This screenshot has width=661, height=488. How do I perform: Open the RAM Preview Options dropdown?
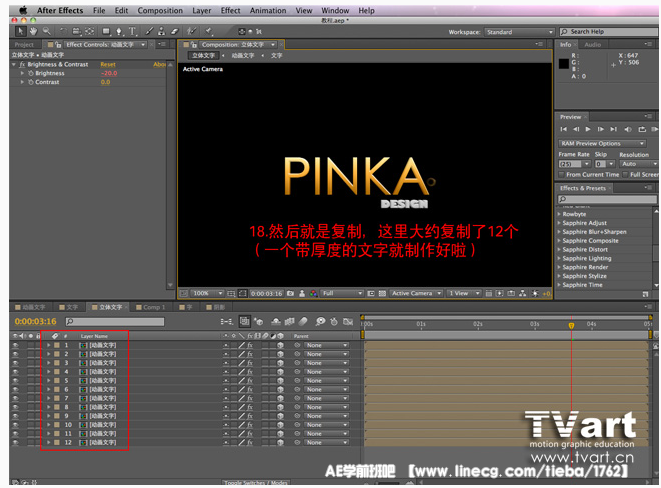(602, 143)
